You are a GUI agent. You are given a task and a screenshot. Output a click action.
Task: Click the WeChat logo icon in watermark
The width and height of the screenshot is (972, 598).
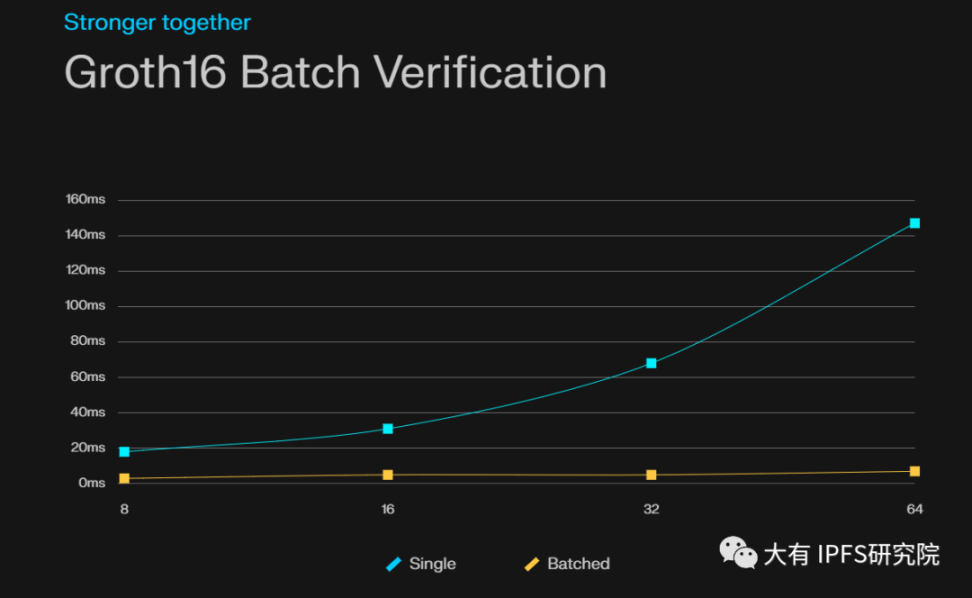(x=738, y=553)
